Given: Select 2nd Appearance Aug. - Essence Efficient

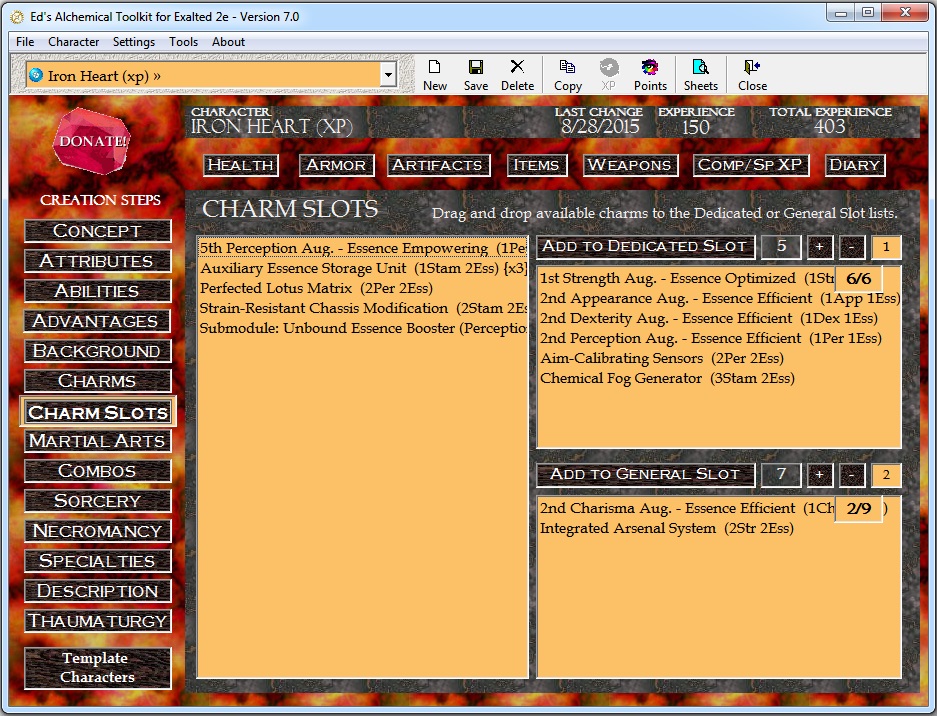Looking at the screenshot, I should (719, 298).
